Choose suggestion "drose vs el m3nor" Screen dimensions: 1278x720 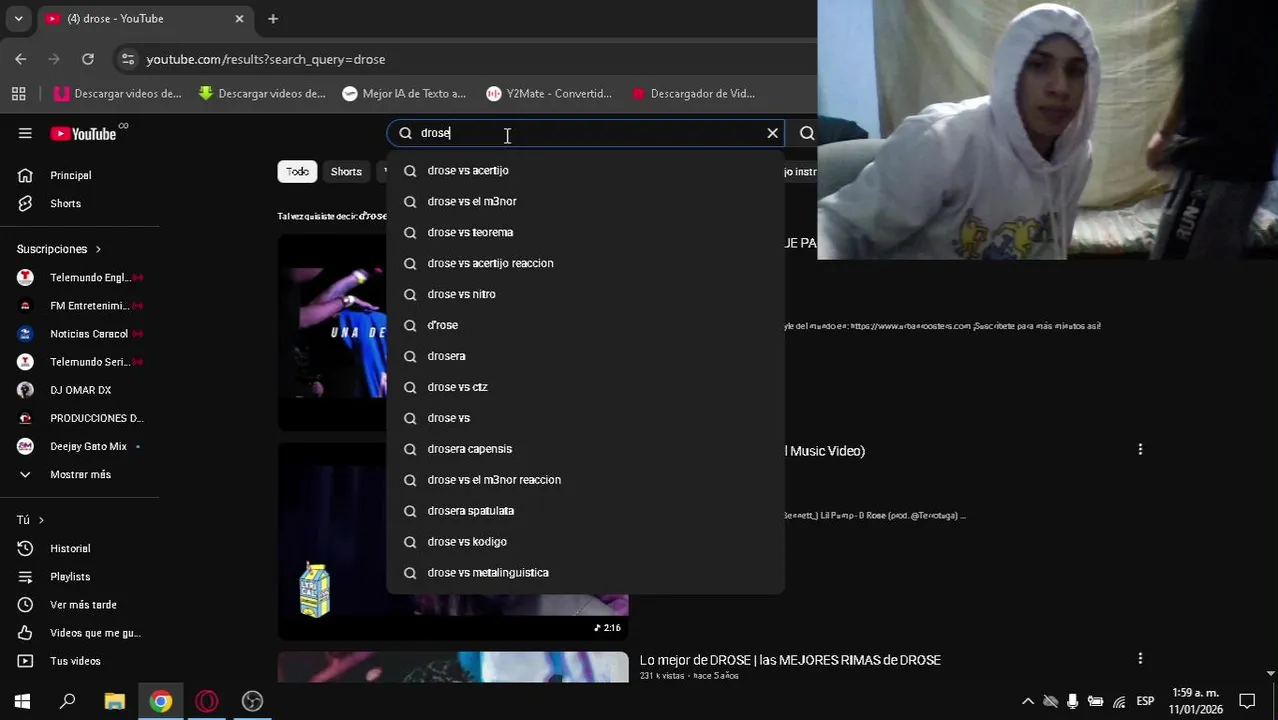click(x=585, y=201)
